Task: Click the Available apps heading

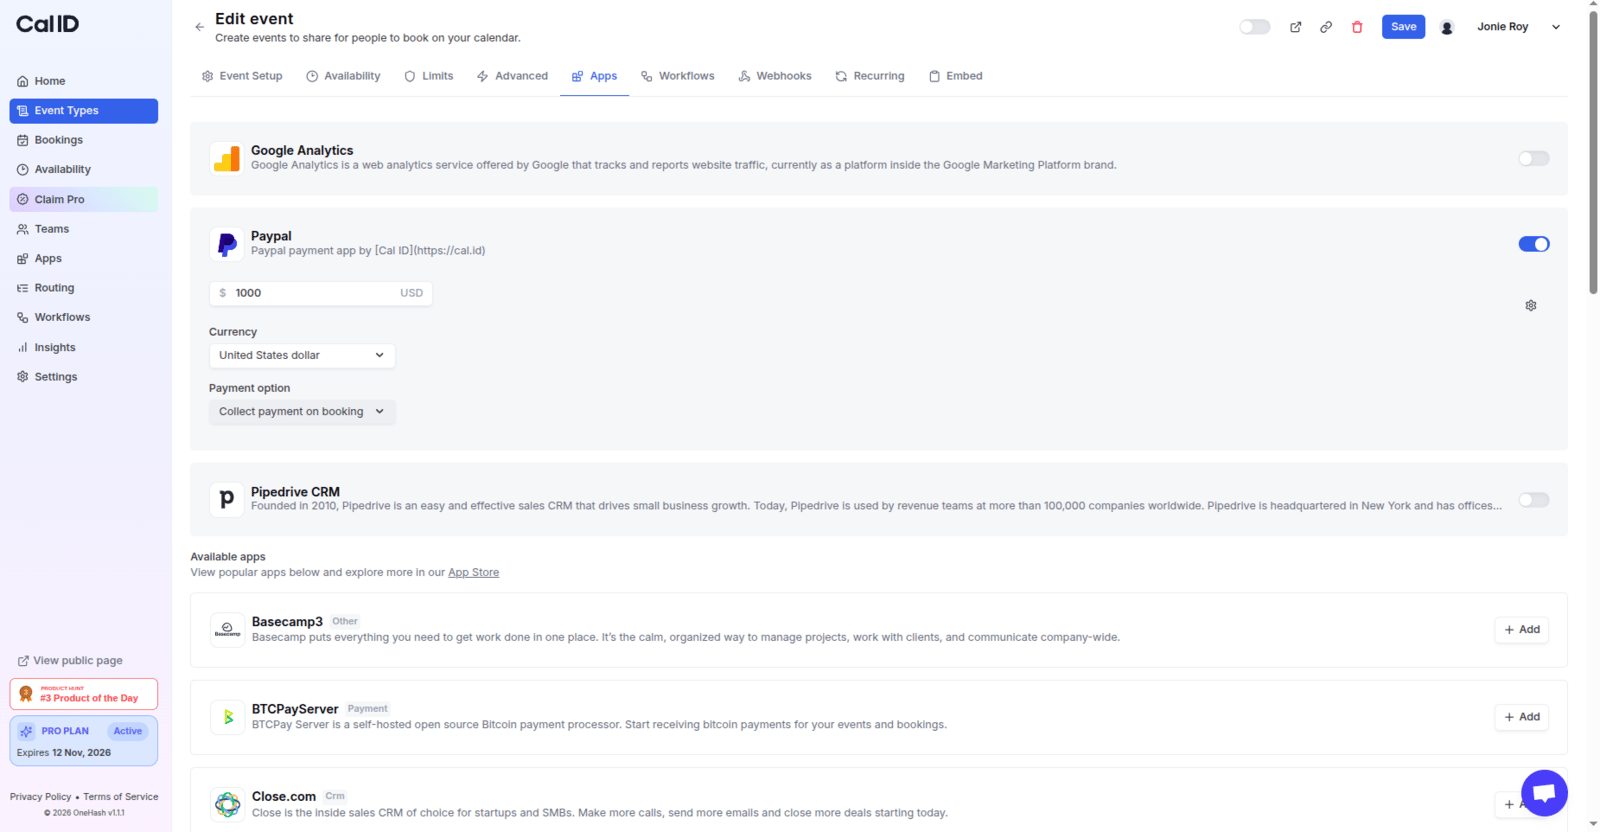Action: click(228, 557)
